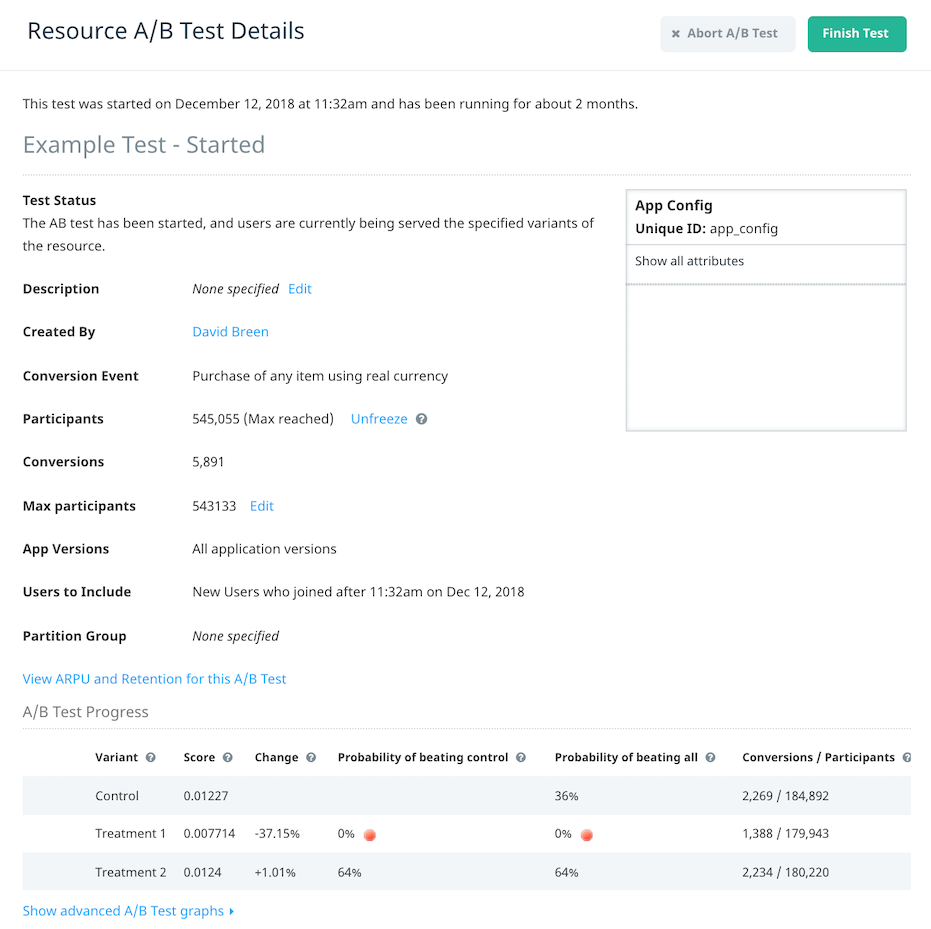Screen dimensions: 931x929
Task: Expand Show all attributes in App Config
Action: (689, 261)
